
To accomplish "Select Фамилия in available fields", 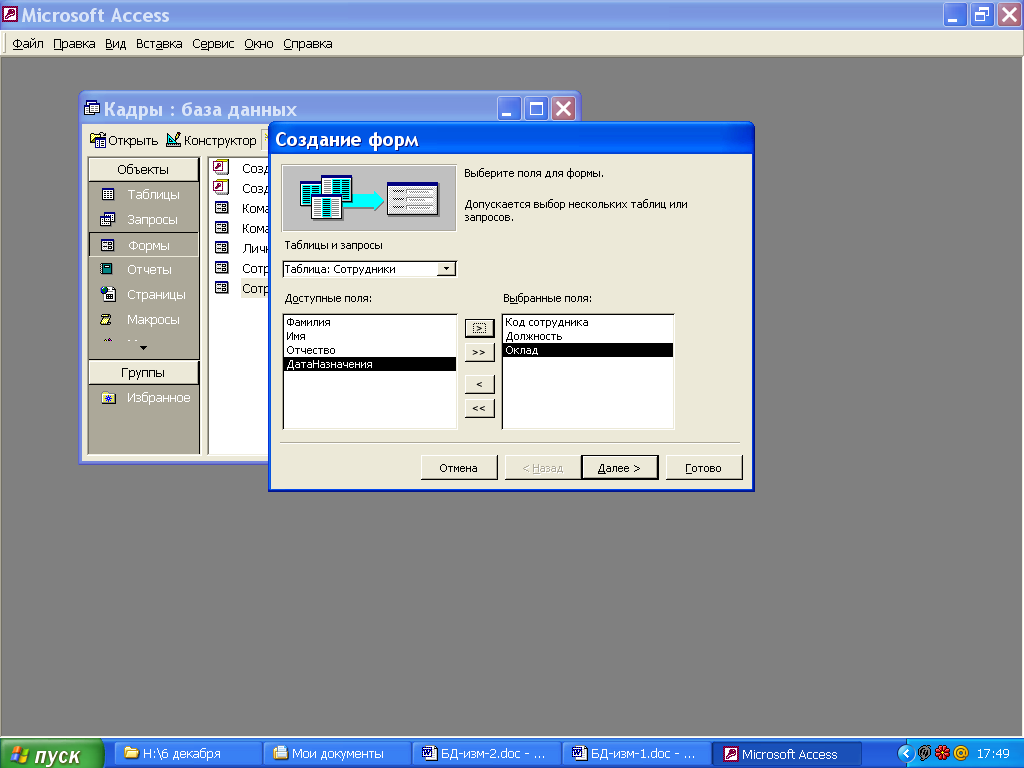I will point(370,322).
